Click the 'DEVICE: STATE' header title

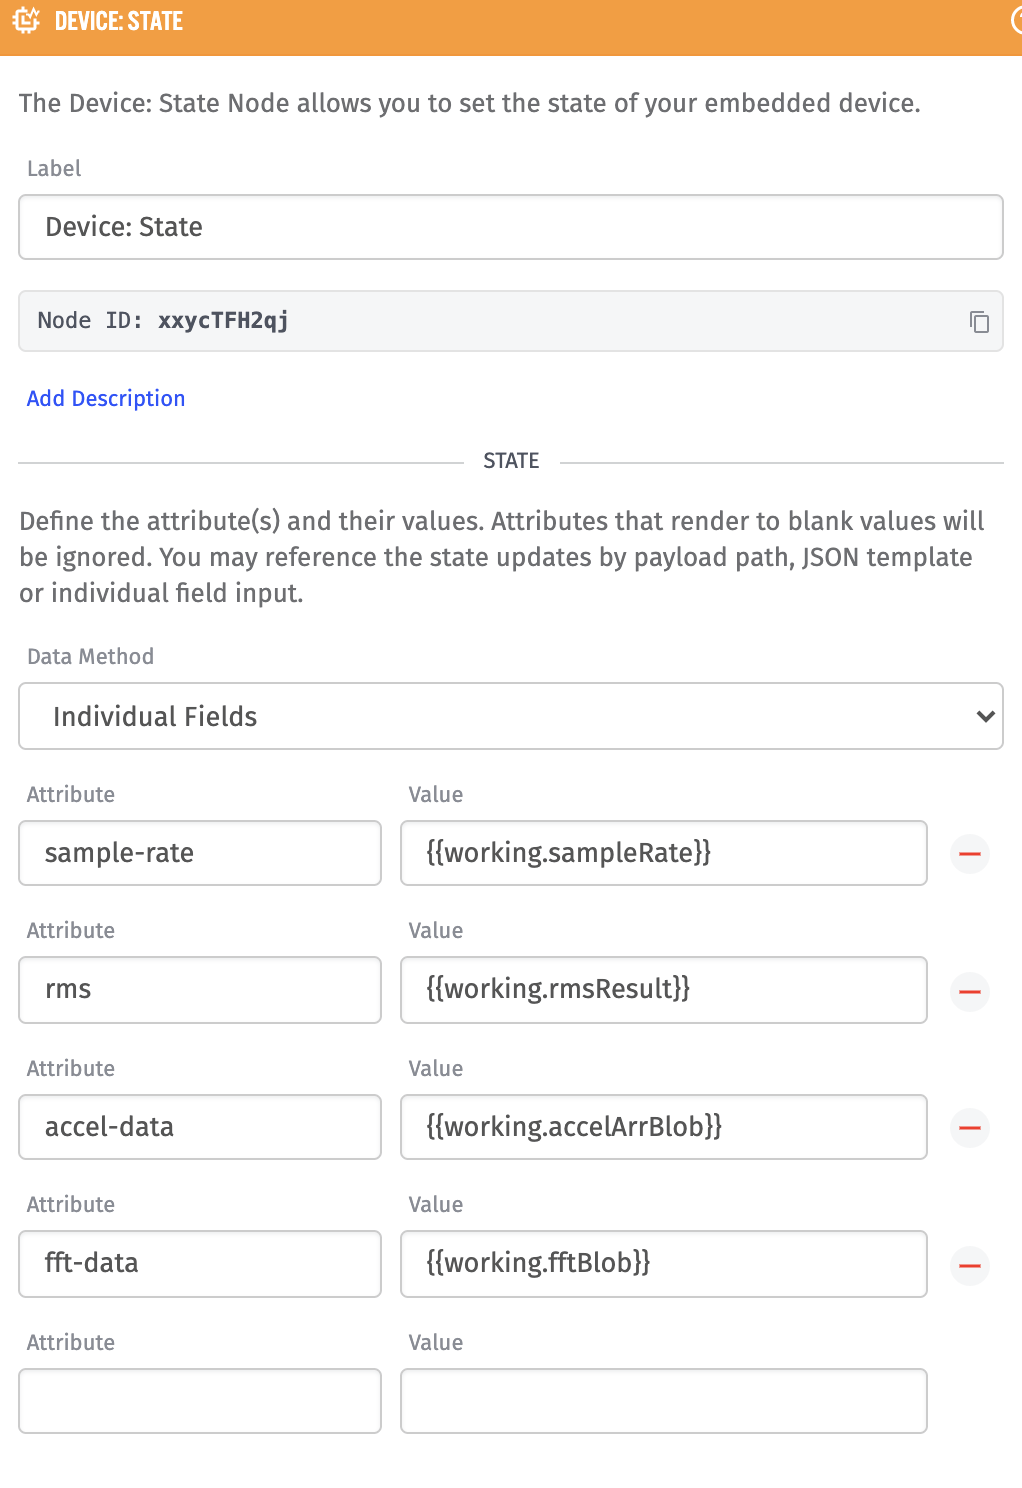coord(119,21)
